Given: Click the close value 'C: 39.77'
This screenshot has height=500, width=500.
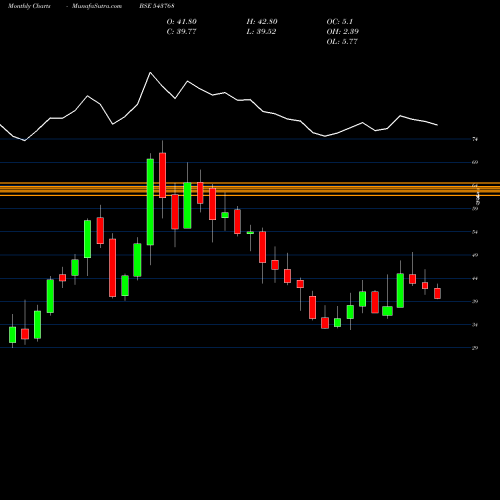Looking at the screenshot, I should pyautogui.click(x=182, y=32).
